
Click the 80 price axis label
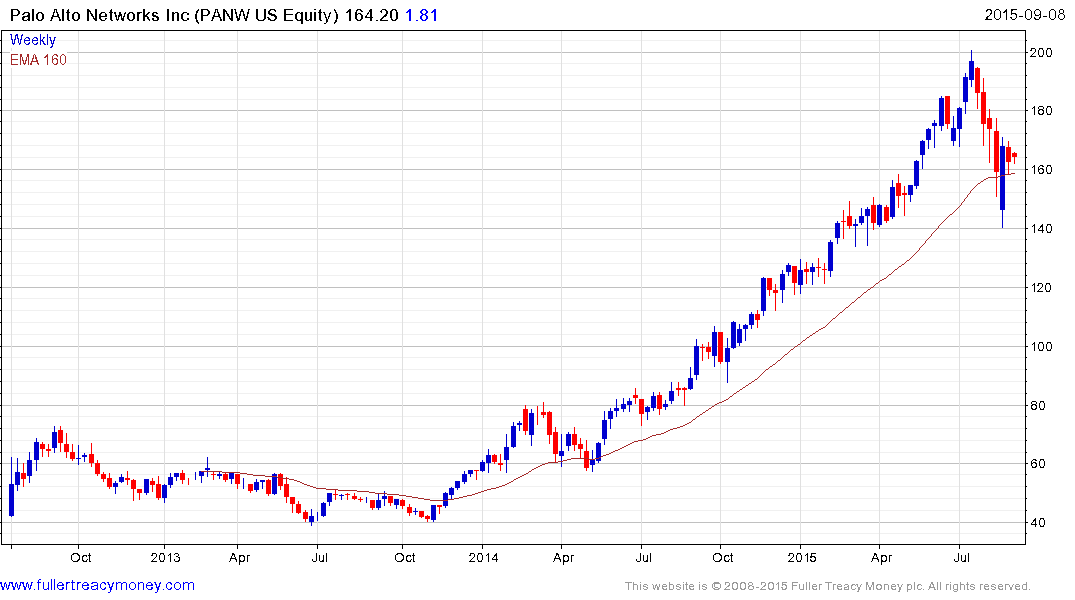(1038, 405)
